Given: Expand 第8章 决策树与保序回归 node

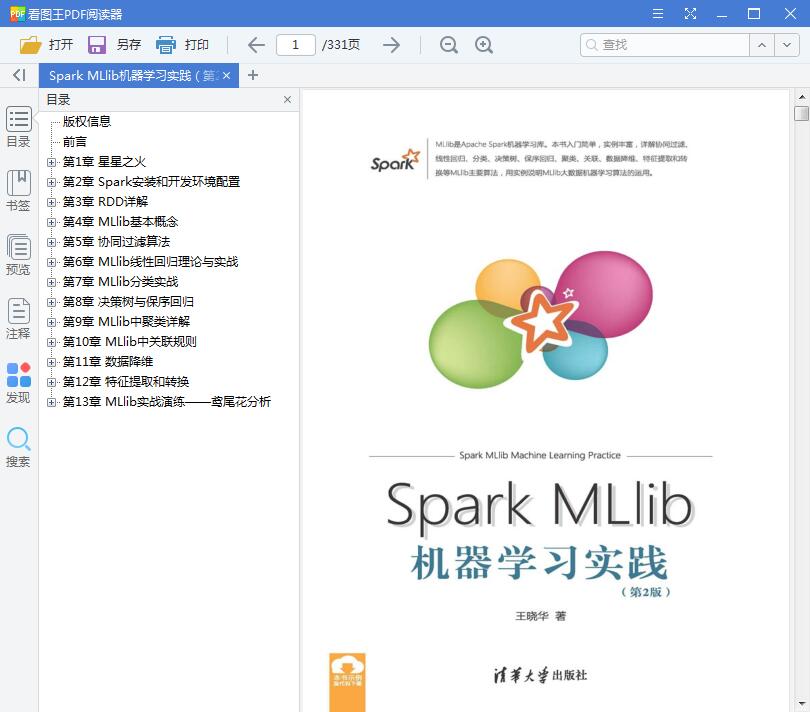Looking at the screenshot, I should pos(51,302).
